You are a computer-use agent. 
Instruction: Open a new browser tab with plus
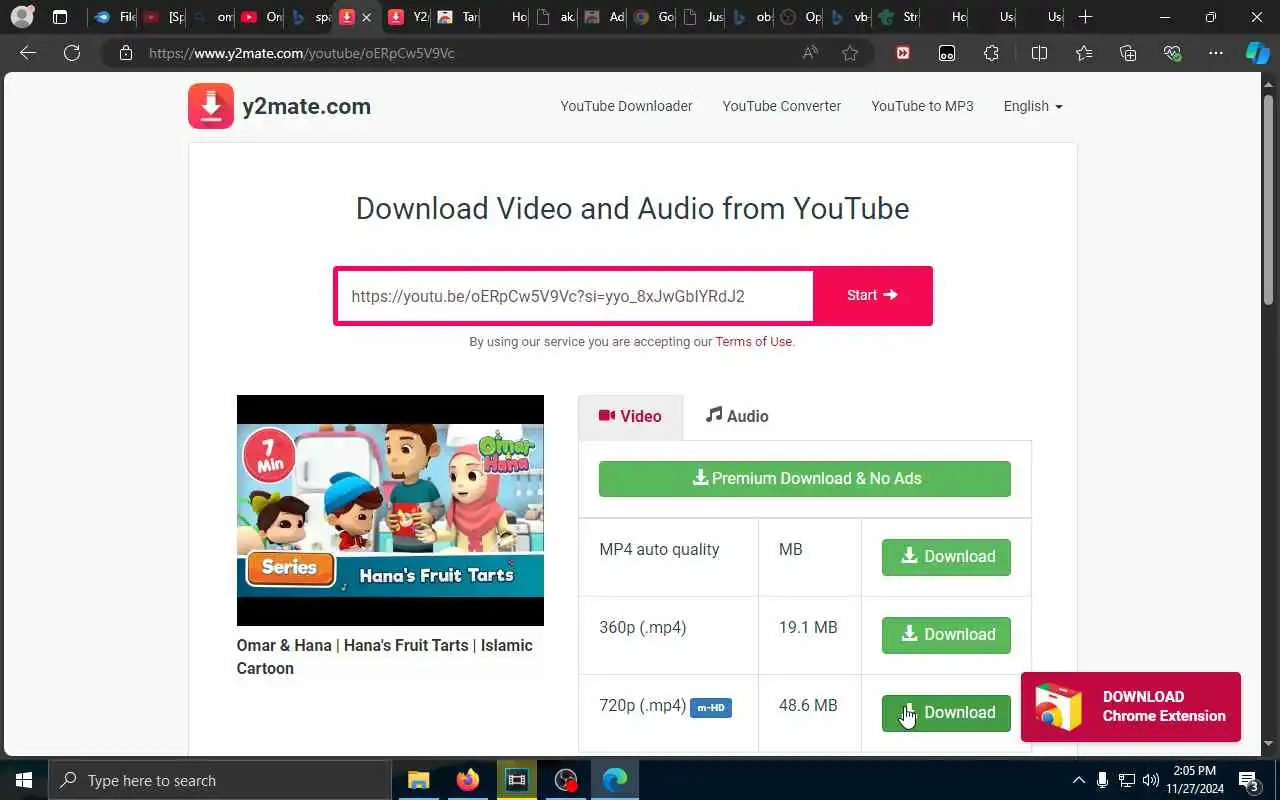1086,17
